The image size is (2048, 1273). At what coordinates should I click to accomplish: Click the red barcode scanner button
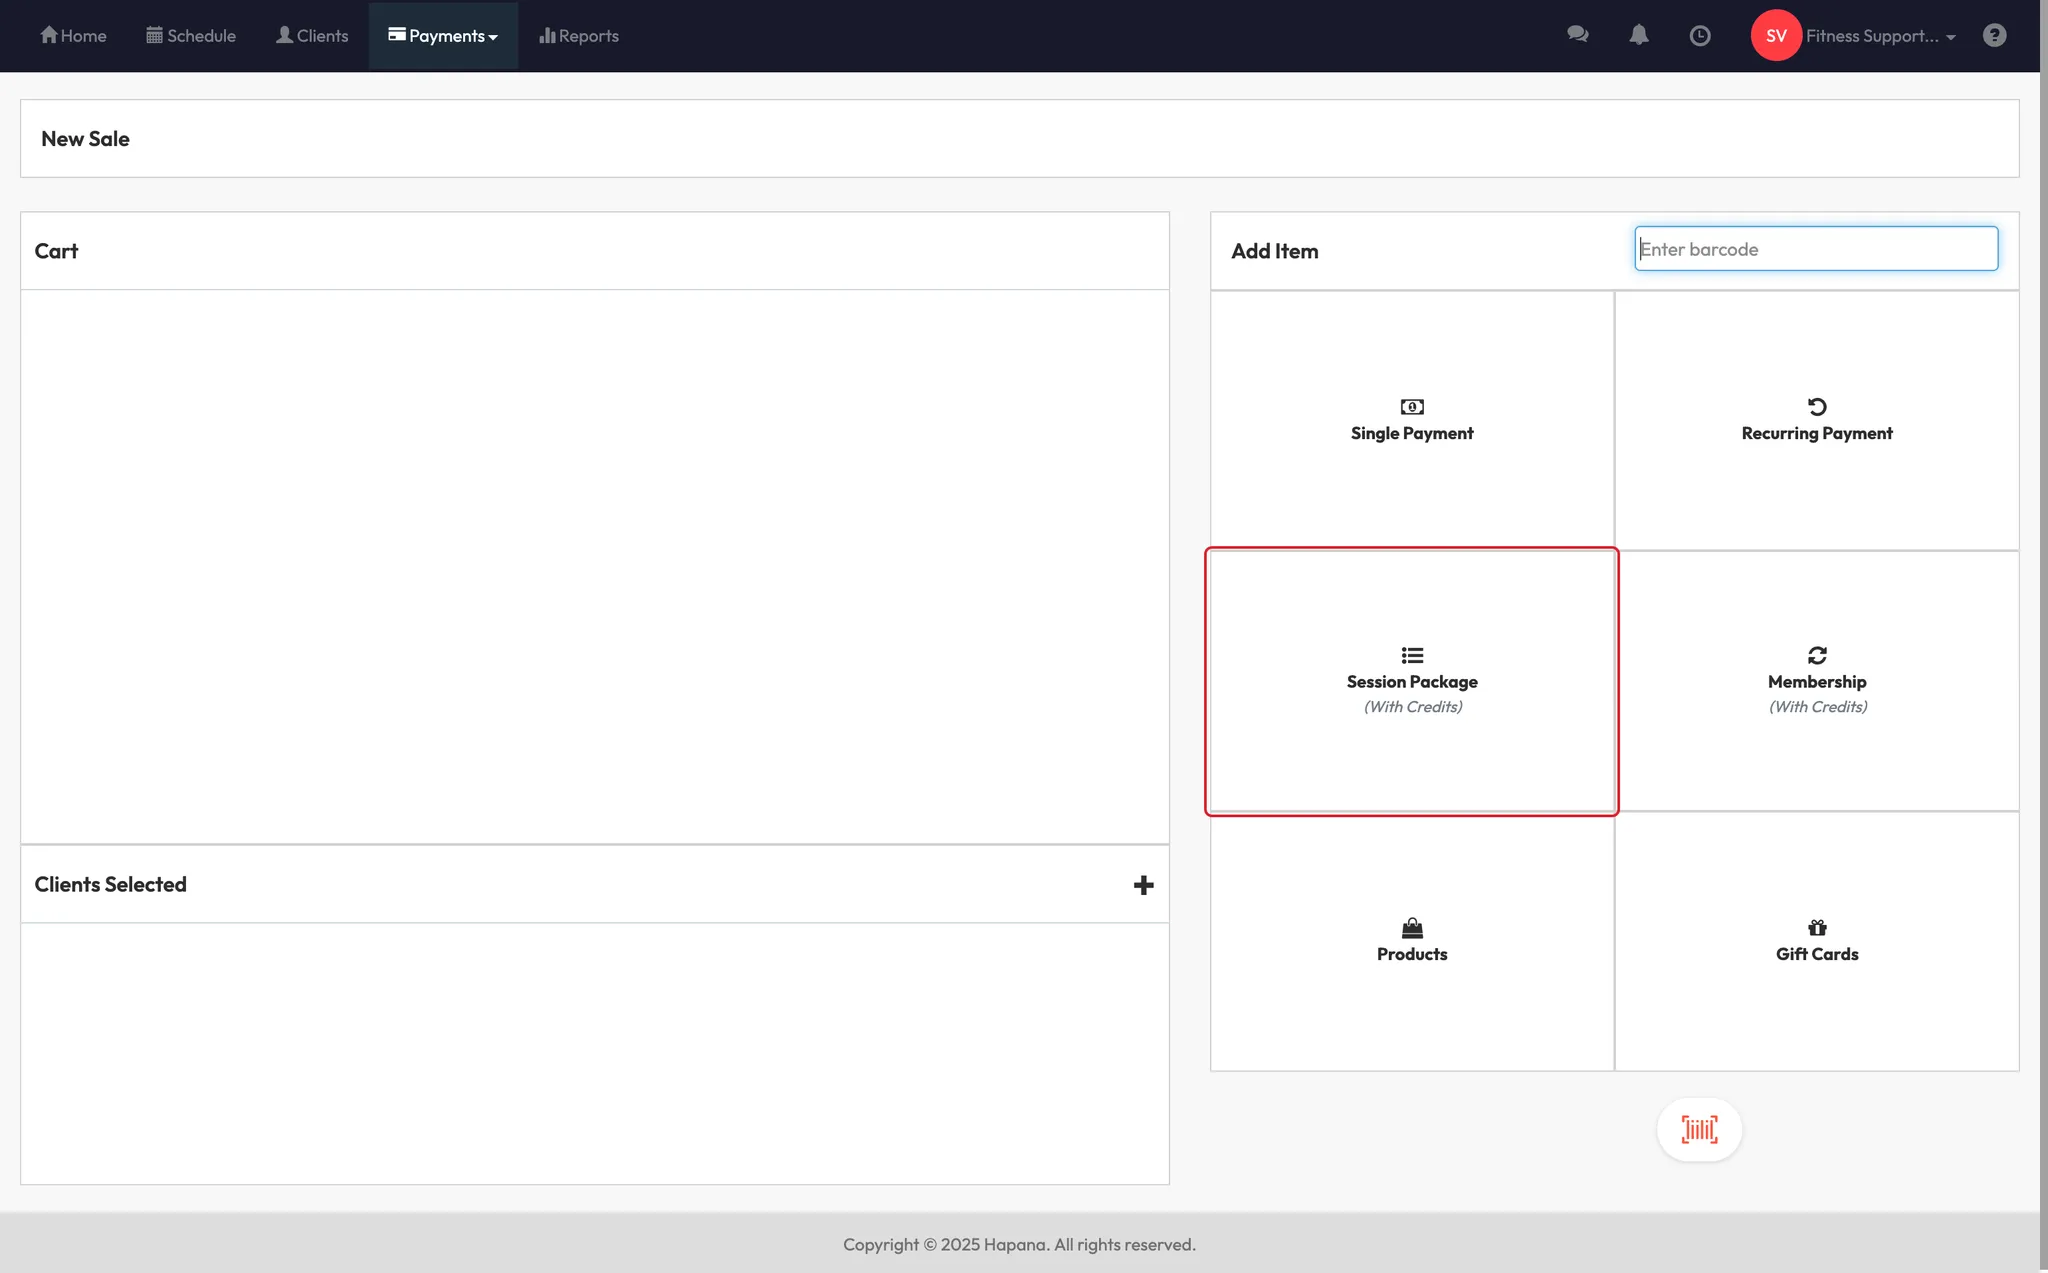pyautogui.click(x=1699, y=1130)
